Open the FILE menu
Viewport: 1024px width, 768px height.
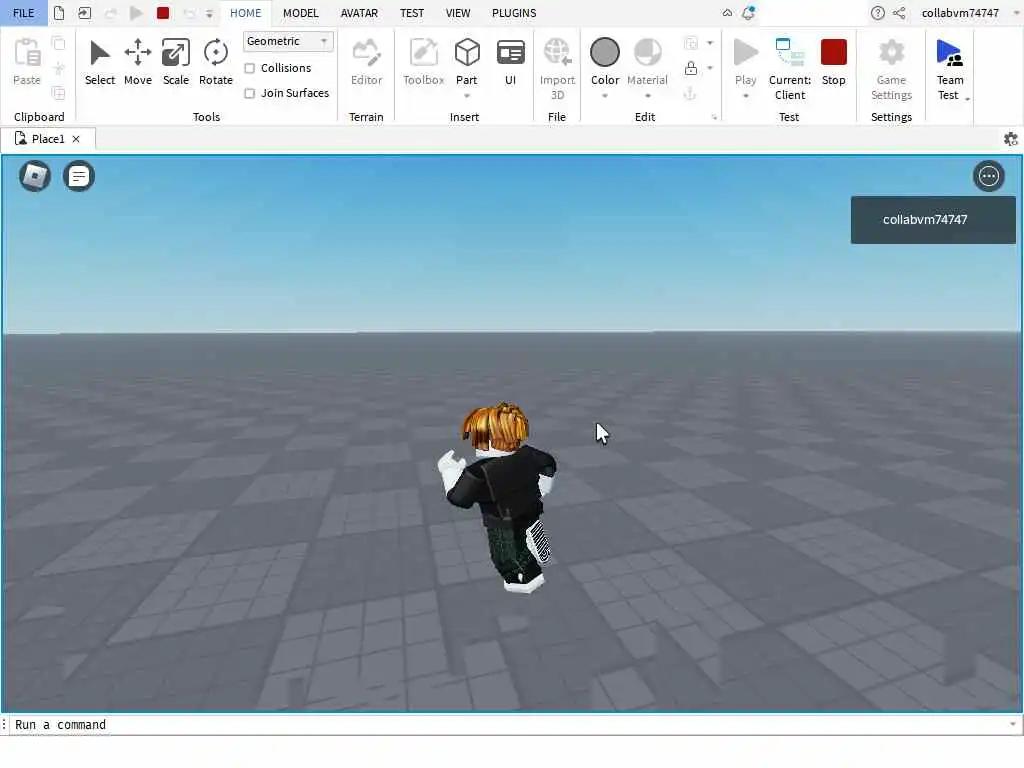(x=24, y=13)
